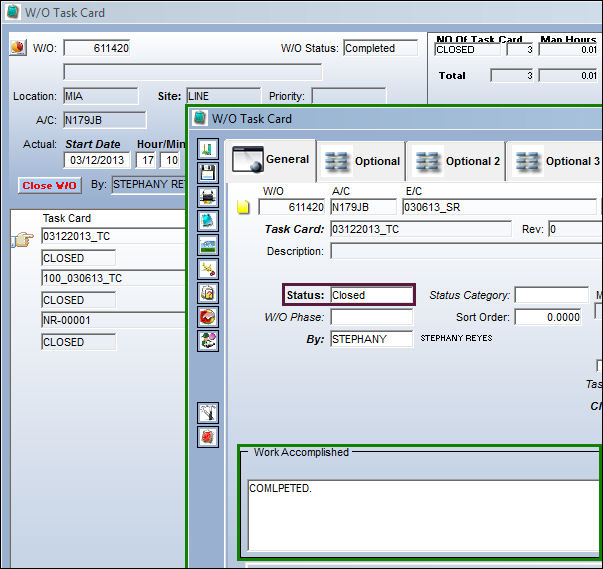Click the green bars icon atop the sidebar
This screenshot has width=603, height=569.
[208, 149]
